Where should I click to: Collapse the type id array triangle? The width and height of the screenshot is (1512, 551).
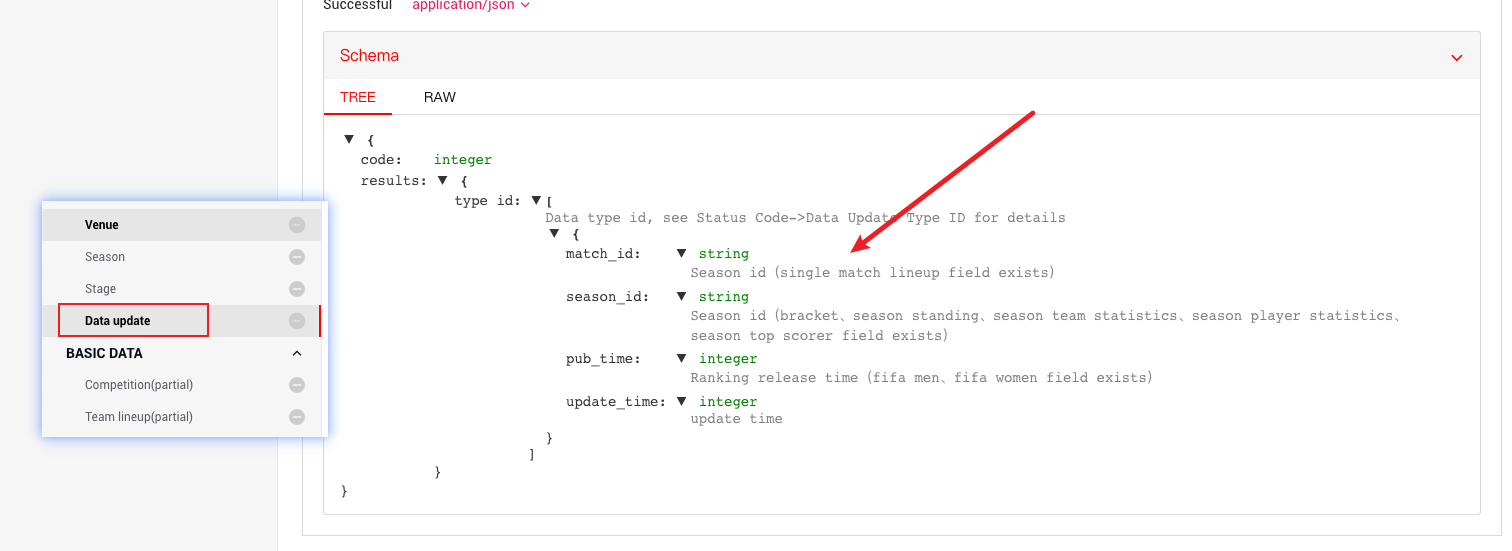(536, 201)
